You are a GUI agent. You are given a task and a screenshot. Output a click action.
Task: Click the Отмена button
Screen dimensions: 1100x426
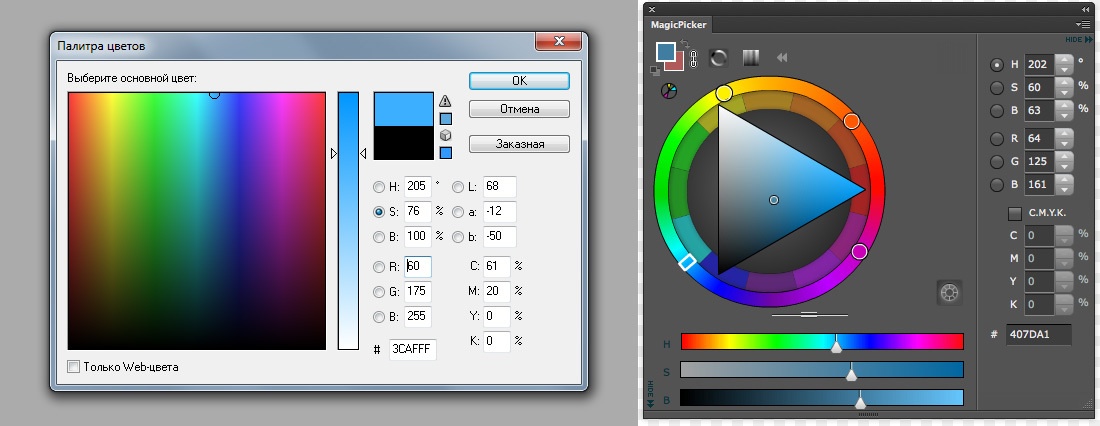(519, 109)
